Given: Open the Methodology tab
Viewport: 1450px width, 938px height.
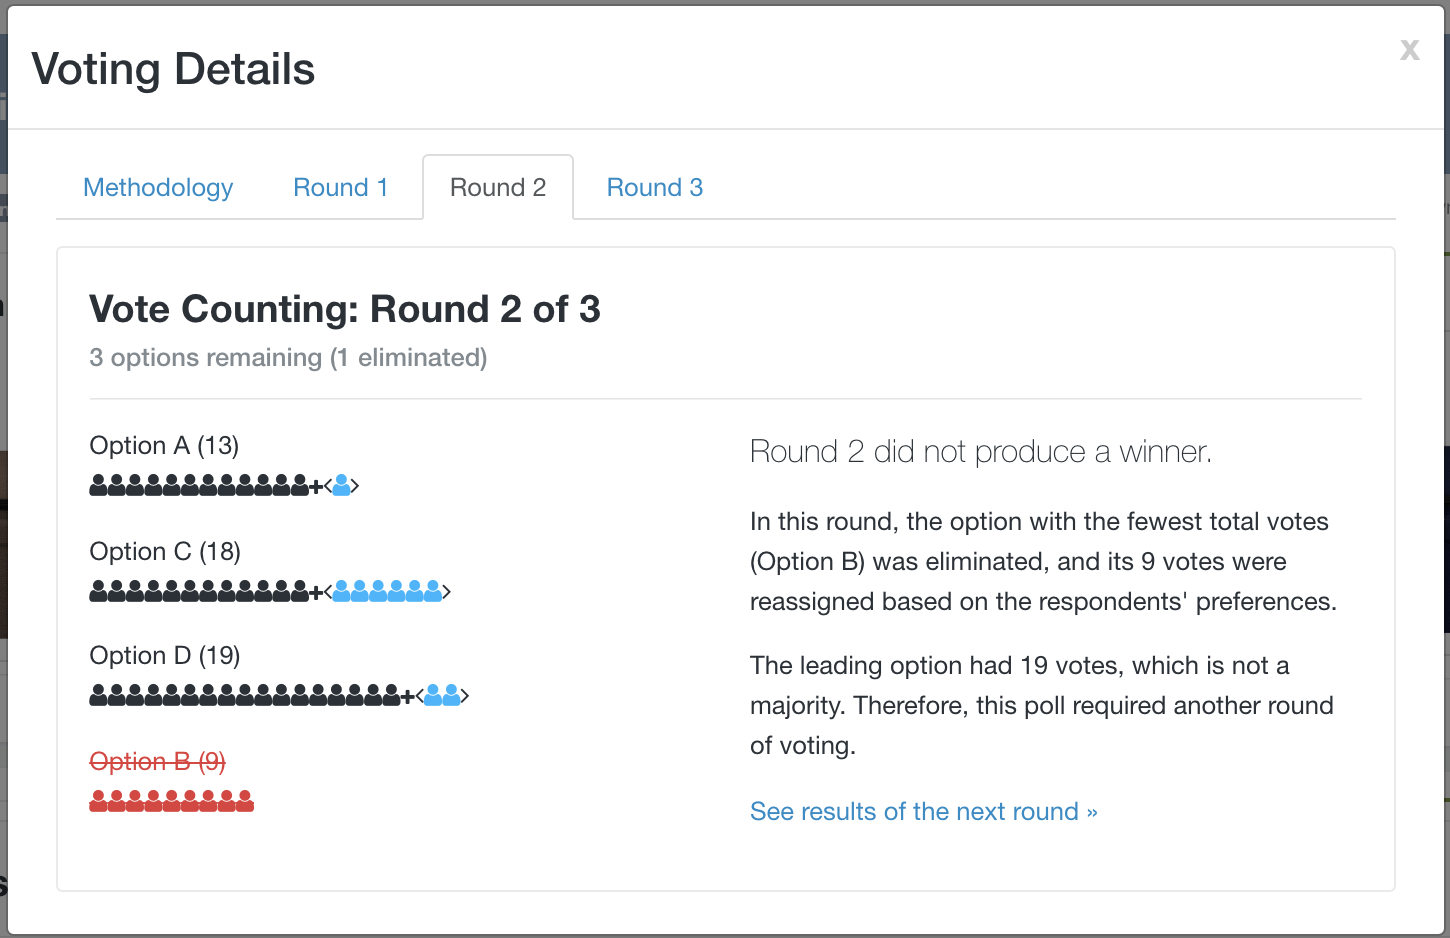Looking at the screenshot, I should [158, 187].
